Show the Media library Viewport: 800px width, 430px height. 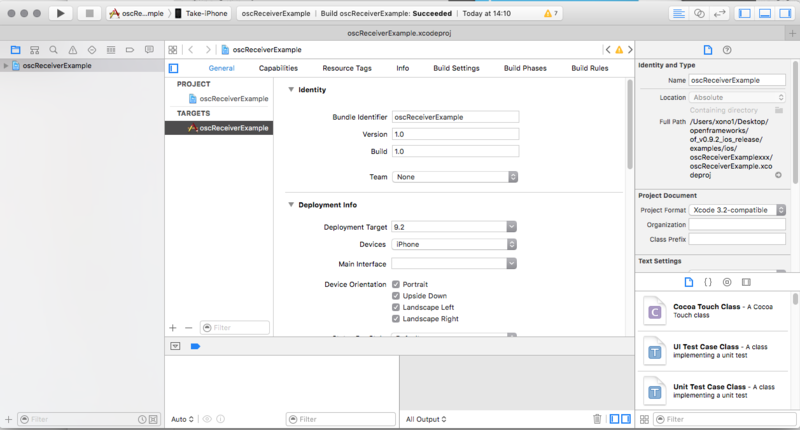point(746,282)
